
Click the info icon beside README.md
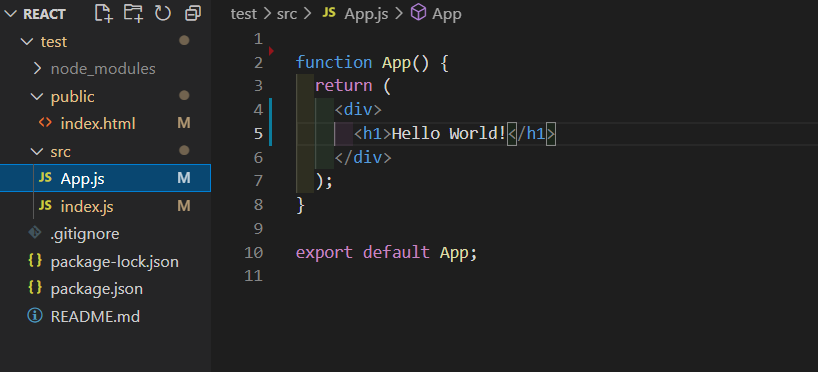click(35, 316)
